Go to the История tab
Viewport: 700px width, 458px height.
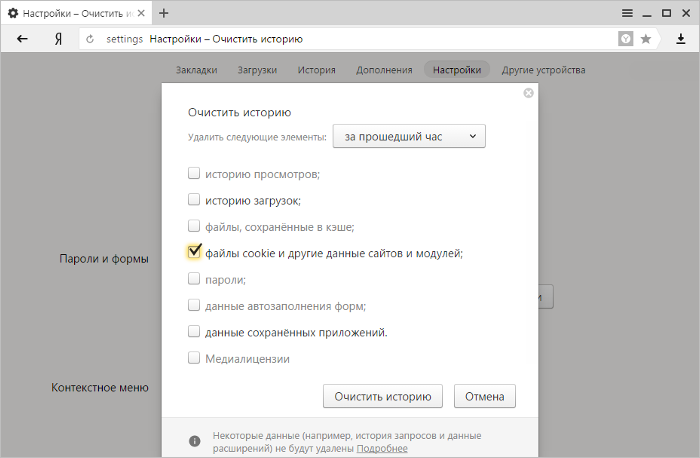(x=317, y=70)
